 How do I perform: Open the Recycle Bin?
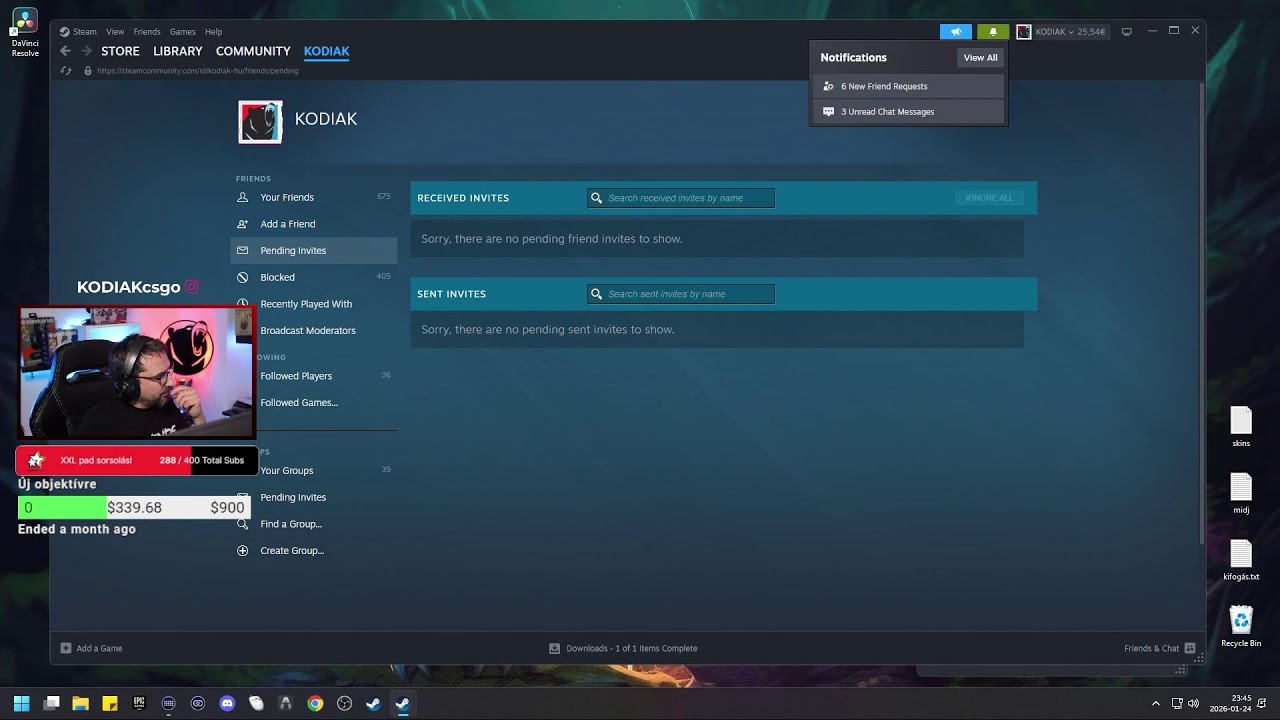pos(1241,627)
